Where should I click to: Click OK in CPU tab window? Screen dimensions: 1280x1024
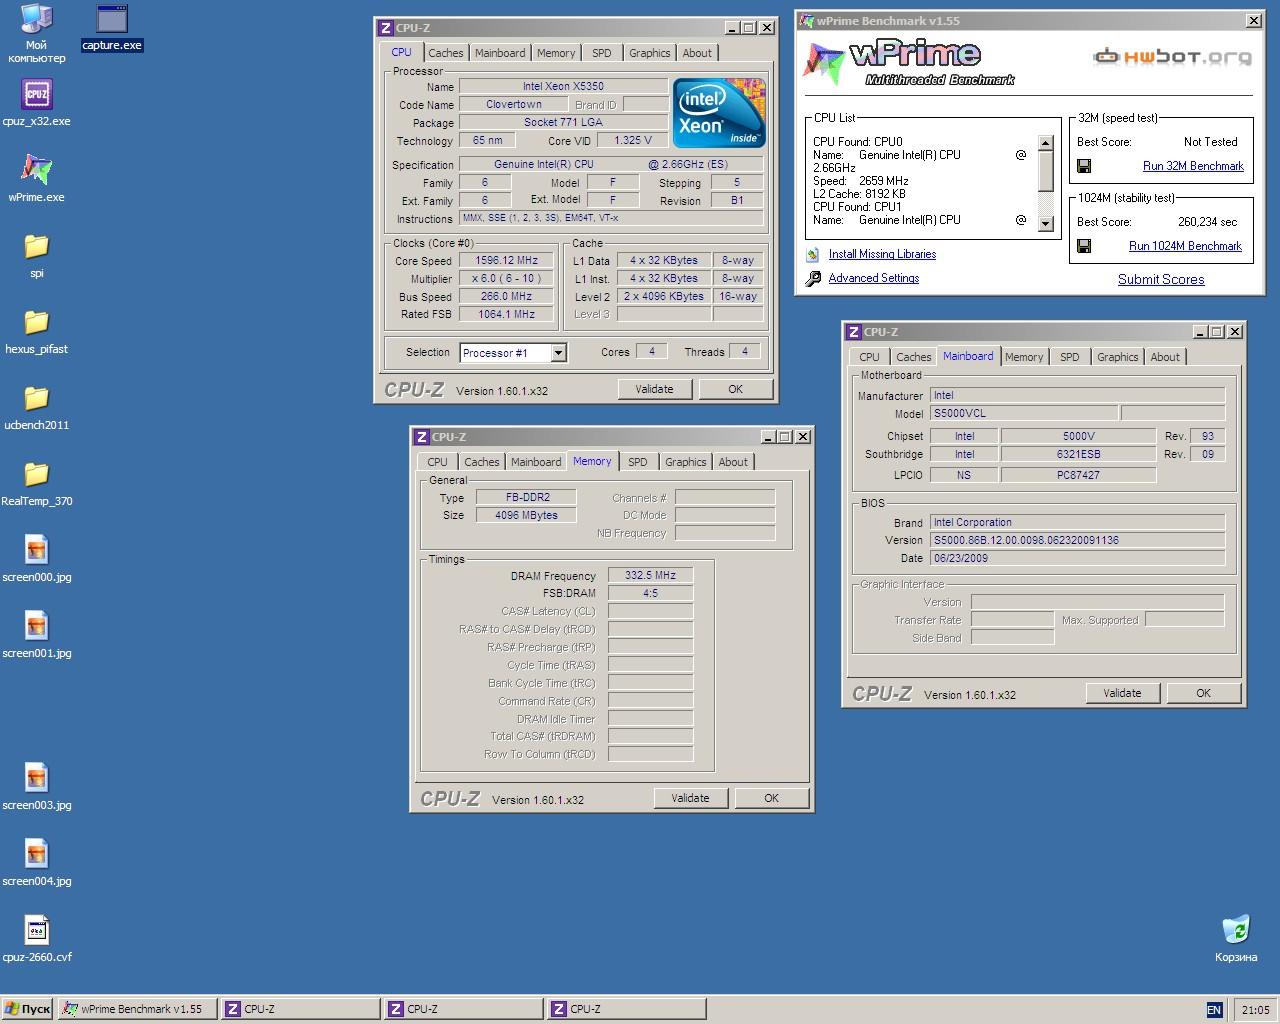(x=735, y=389)
